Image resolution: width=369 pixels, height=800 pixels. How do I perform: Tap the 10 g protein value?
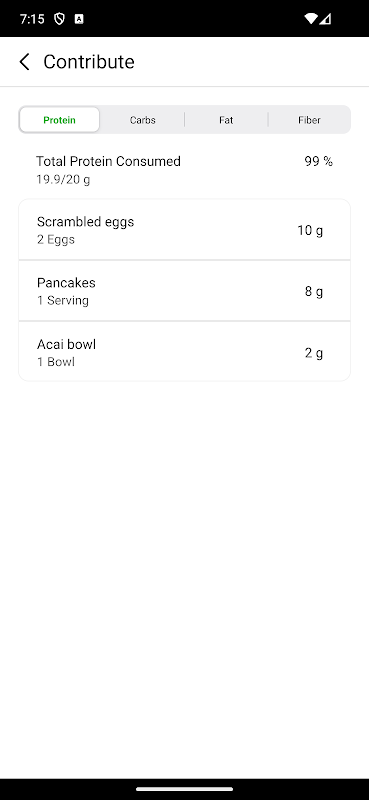(310, 231)
